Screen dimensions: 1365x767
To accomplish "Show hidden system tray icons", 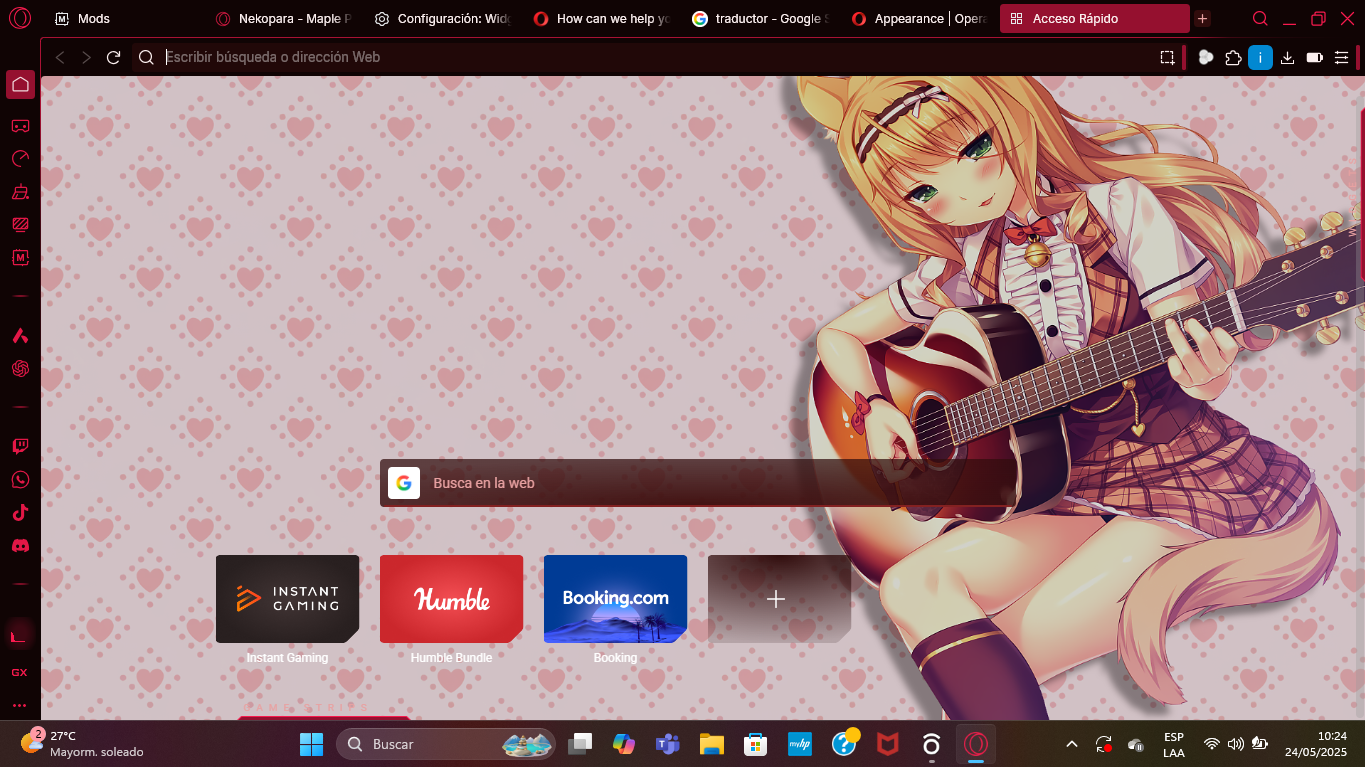I will (1072, 744).
